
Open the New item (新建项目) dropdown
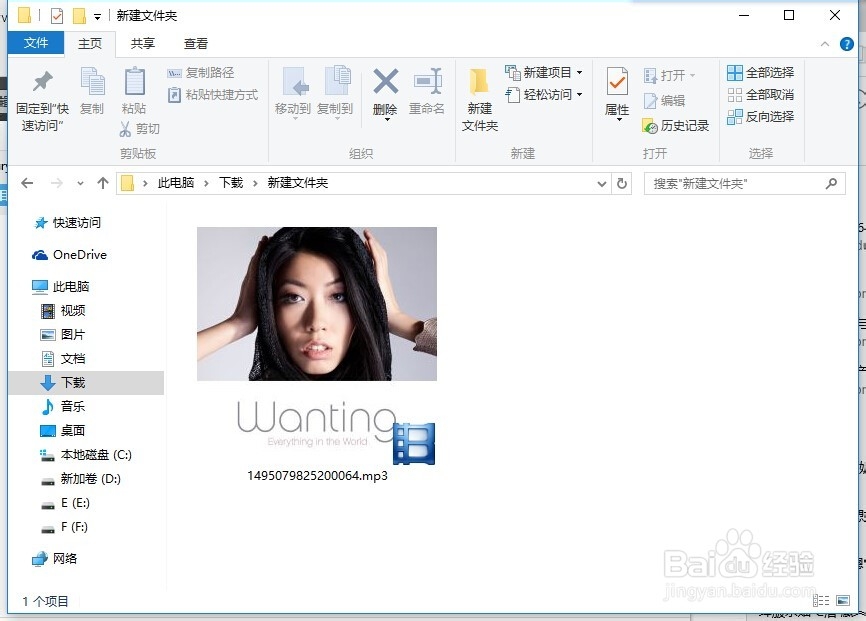tap(544, 72)
